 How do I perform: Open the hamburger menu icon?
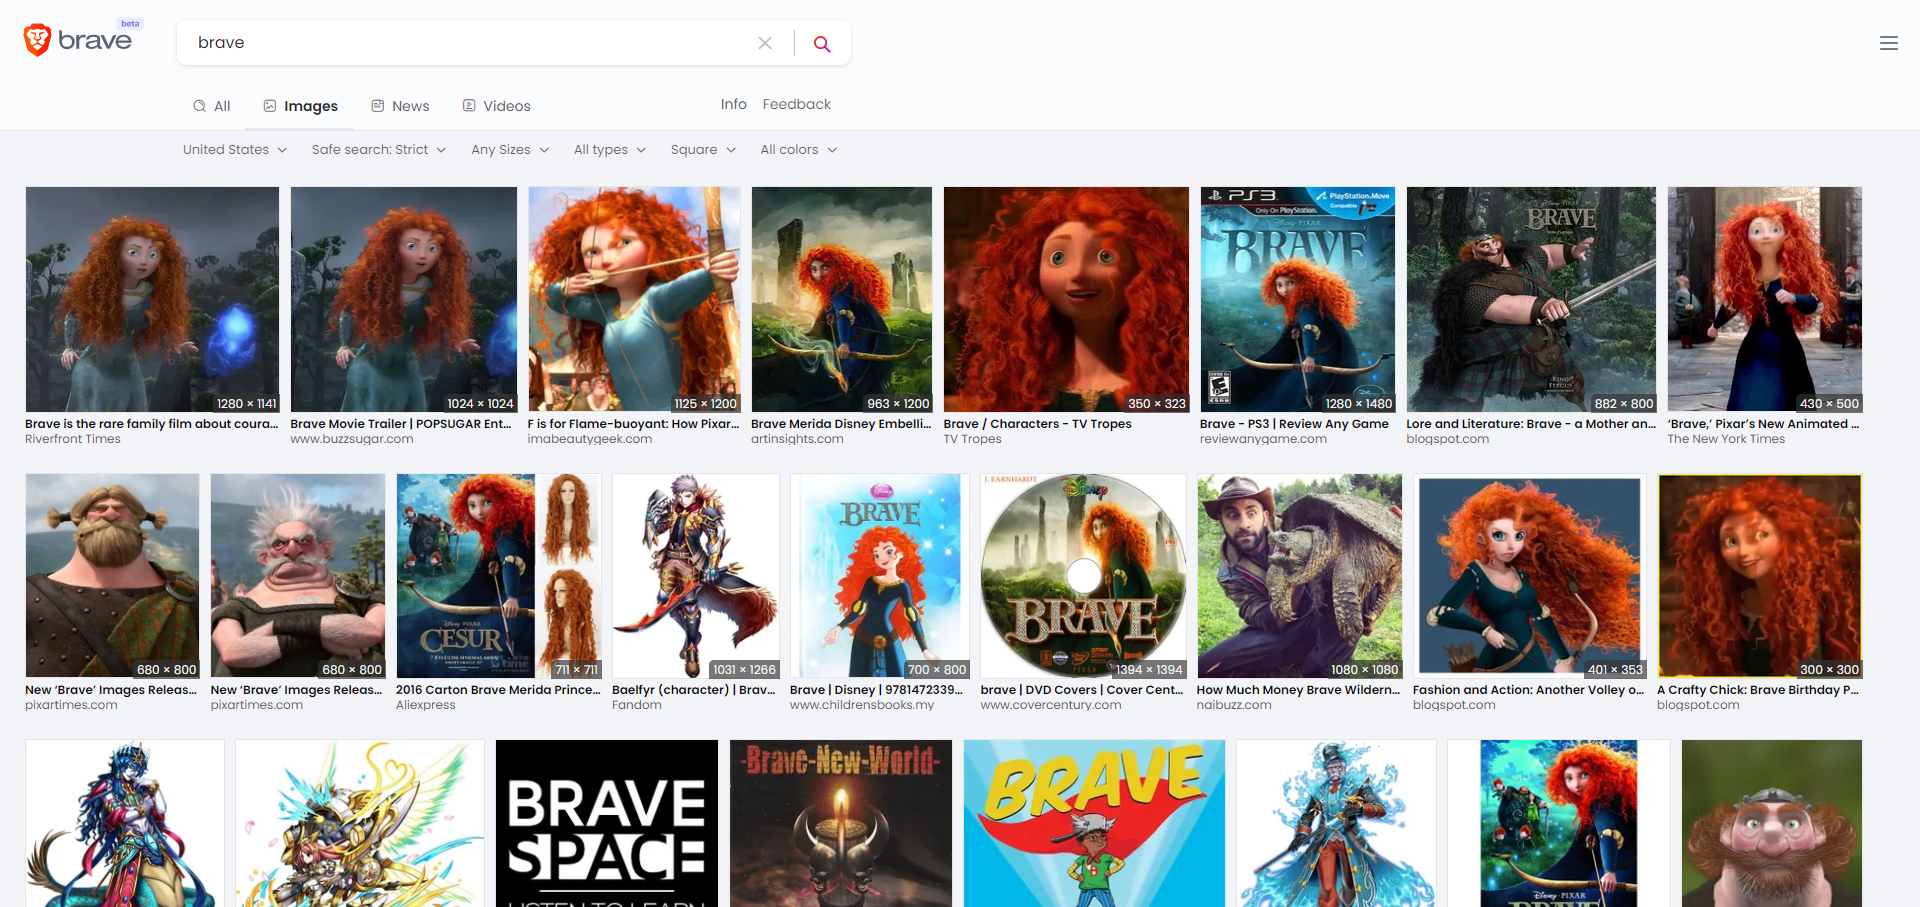[1888, 43]
